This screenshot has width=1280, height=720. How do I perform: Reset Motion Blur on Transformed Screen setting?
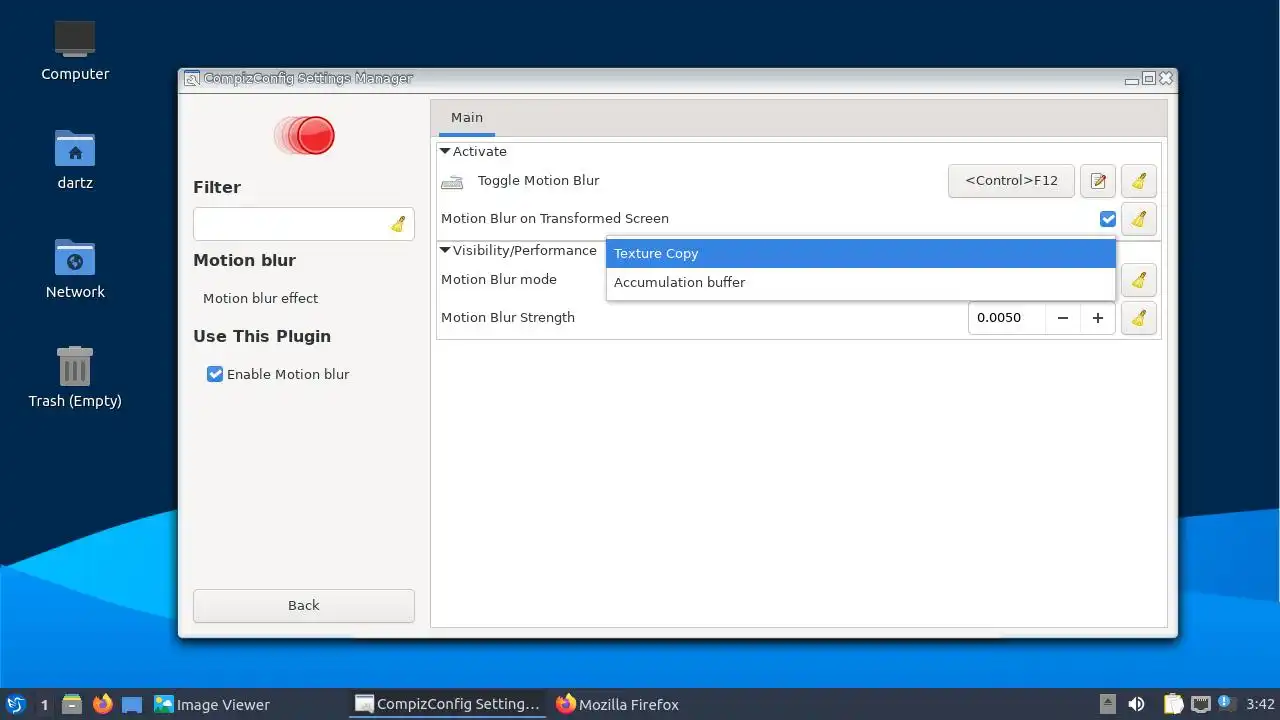pyautogui.click(x=1139, y=219)
